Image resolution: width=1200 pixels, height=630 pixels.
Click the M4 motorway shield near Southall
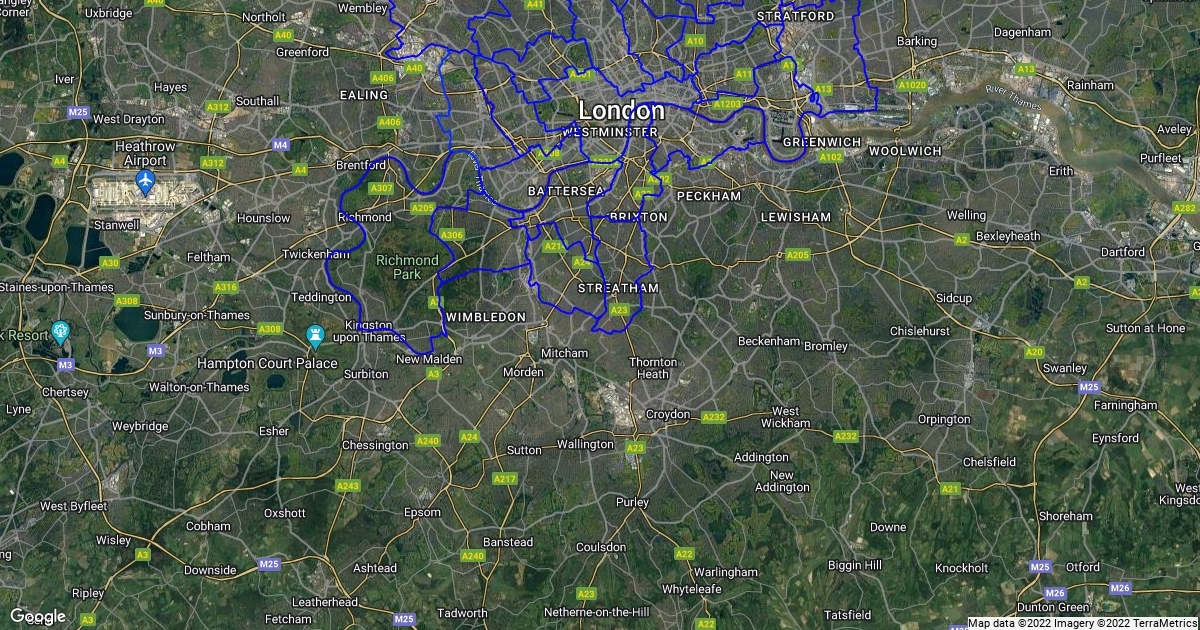(280, 145)
